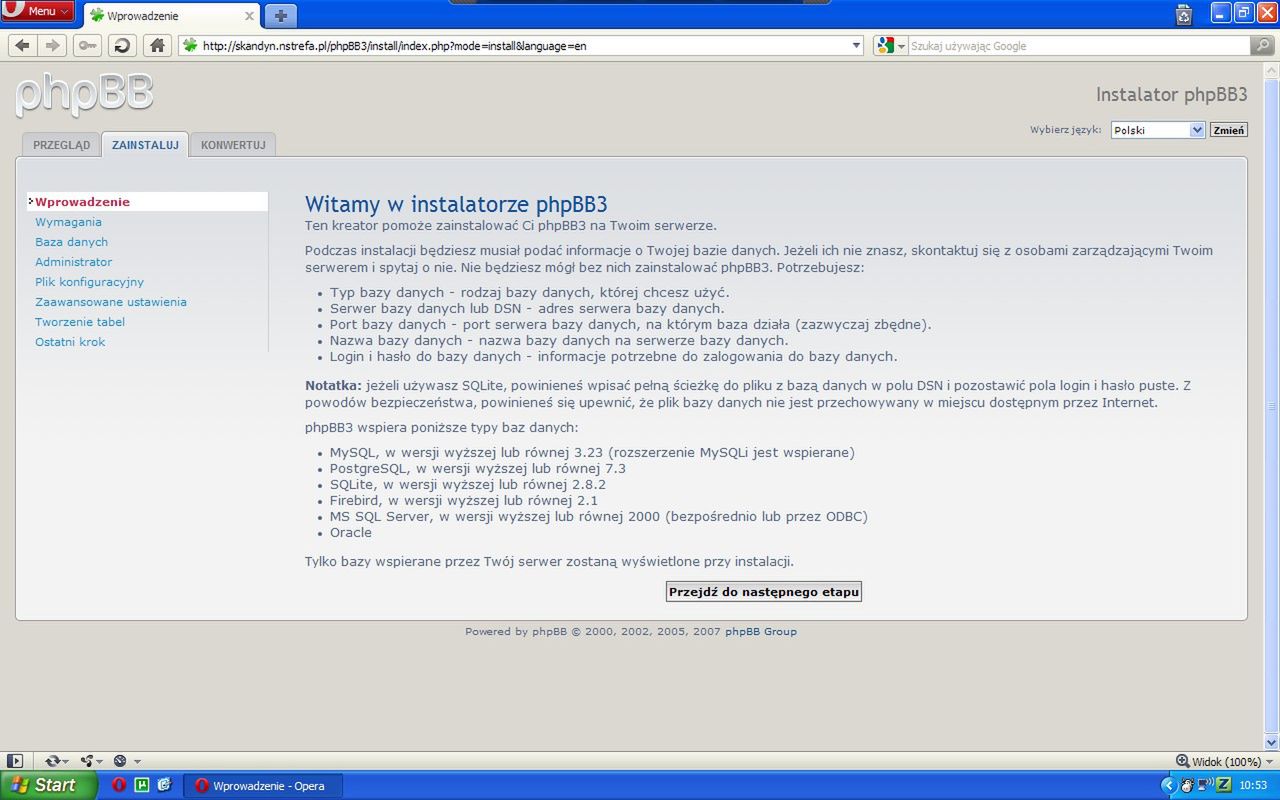Open the Opera Unite dropdown arrow
The height and width of the screenshot is (800, 1280).
click(x=100, y=762)
